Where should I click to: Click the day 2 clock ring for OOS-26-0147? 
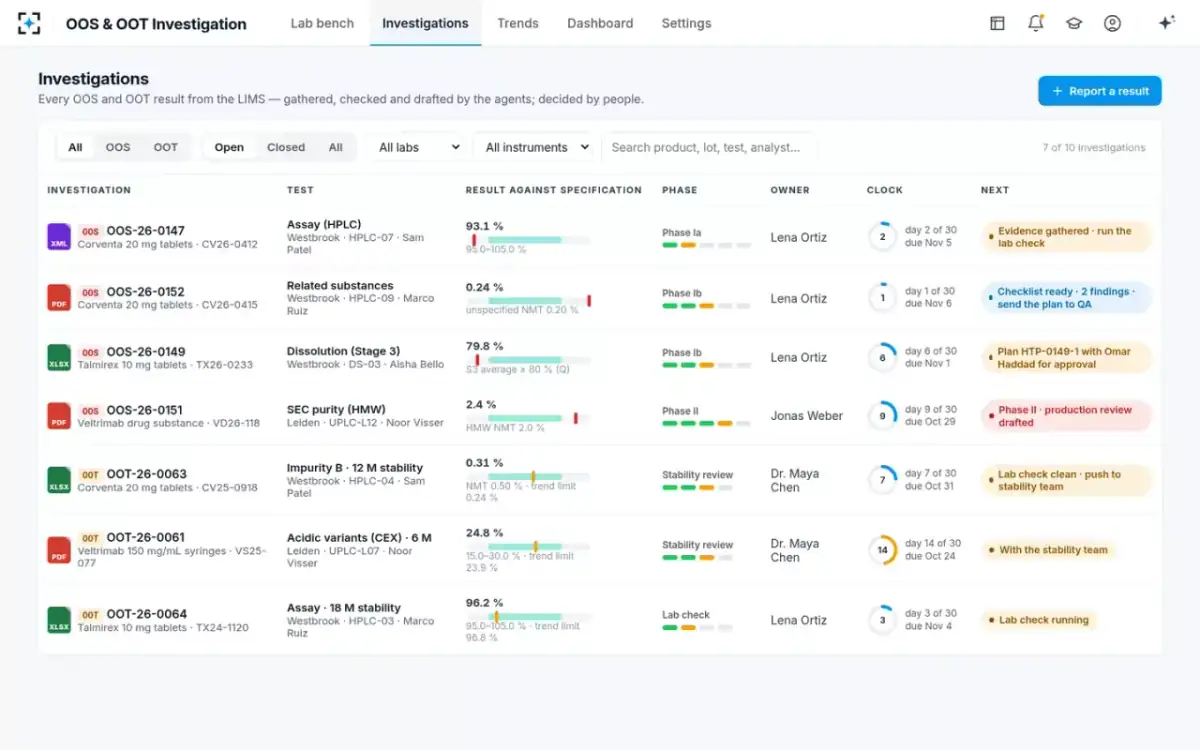coord(882,237)
